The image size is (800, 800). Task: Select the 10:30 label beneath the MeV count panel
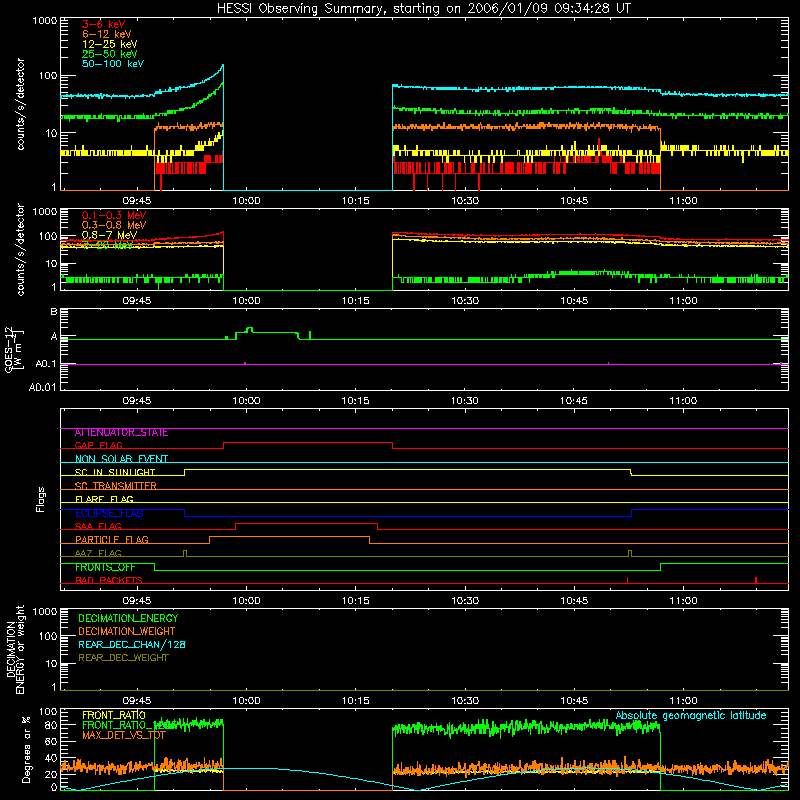(465, 301)
